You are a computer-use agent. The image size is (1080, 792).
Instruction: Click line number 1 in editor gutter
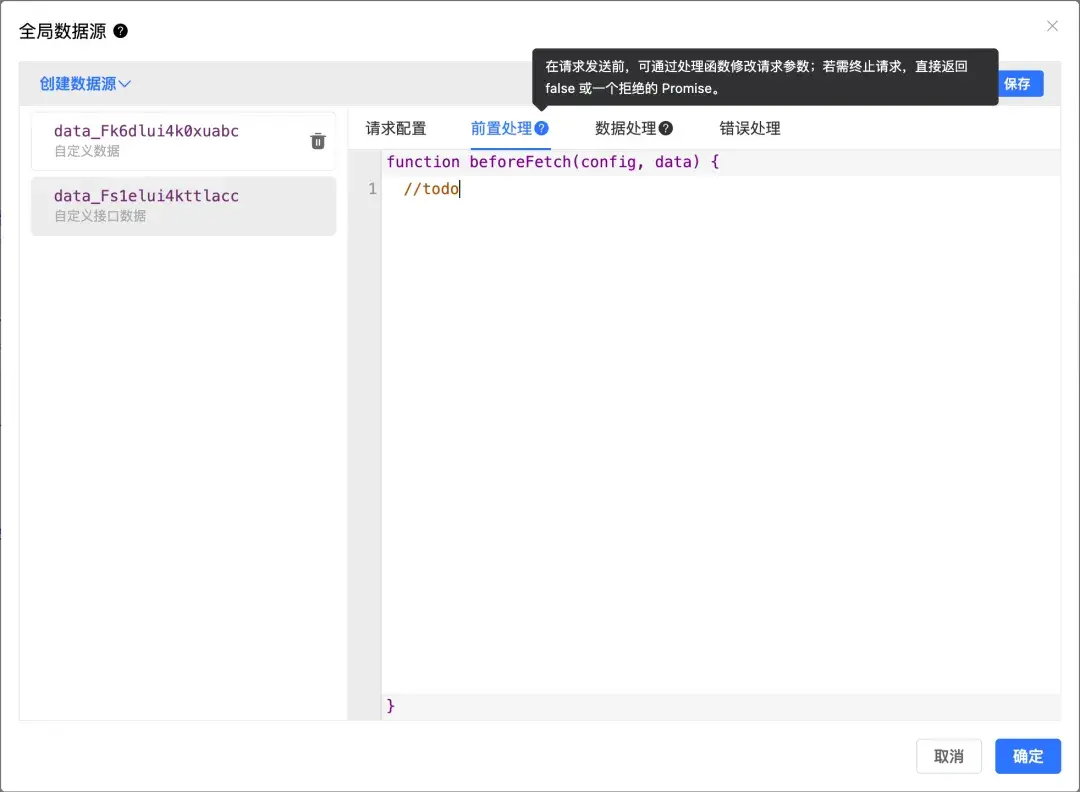pyautogui.click(x=372, y=189)
